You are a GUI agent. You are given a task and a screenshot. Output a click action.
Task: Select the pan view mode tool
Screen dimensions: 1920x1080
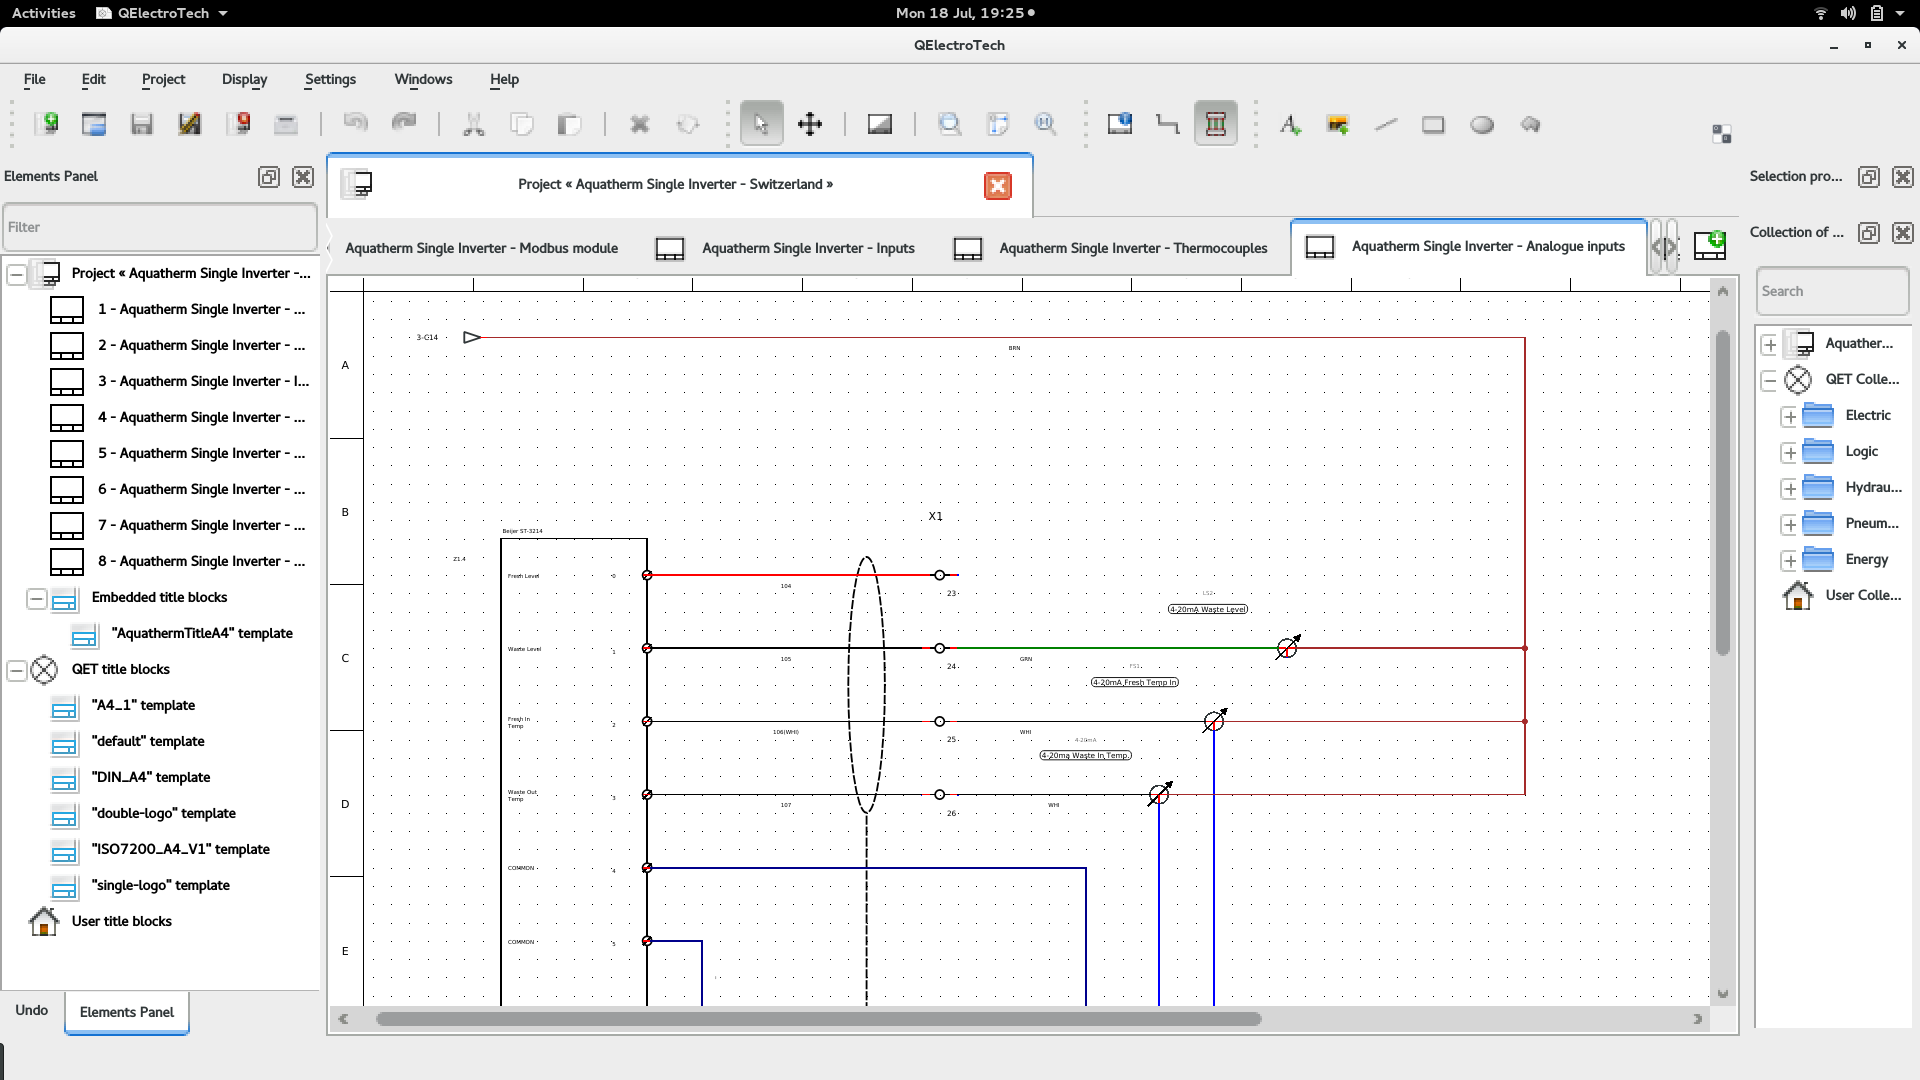point(809,124)
